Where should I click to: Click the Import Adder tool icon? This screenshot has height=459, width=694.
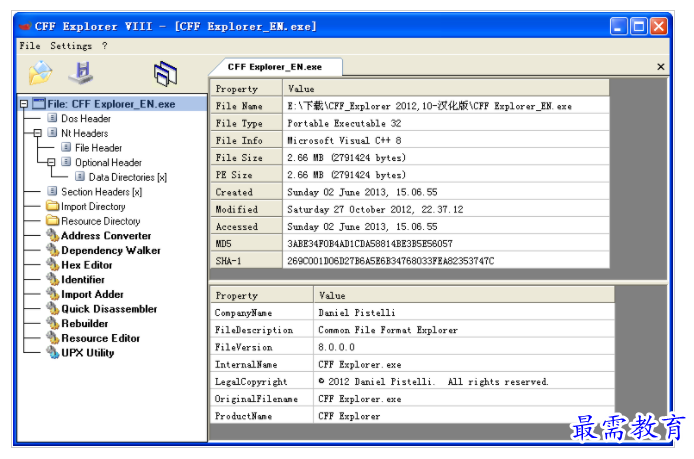click(53, 293)
